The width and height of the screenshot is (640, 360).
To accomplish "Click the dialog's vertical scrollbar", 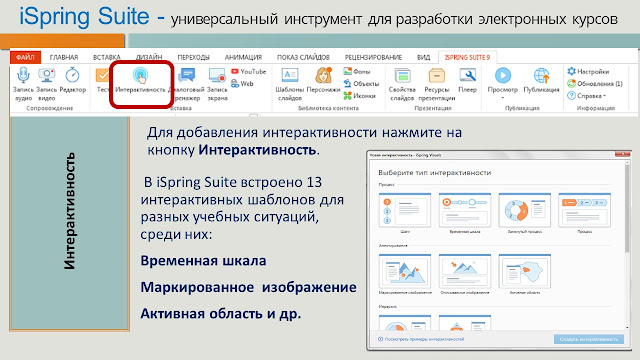I will 627,245.
